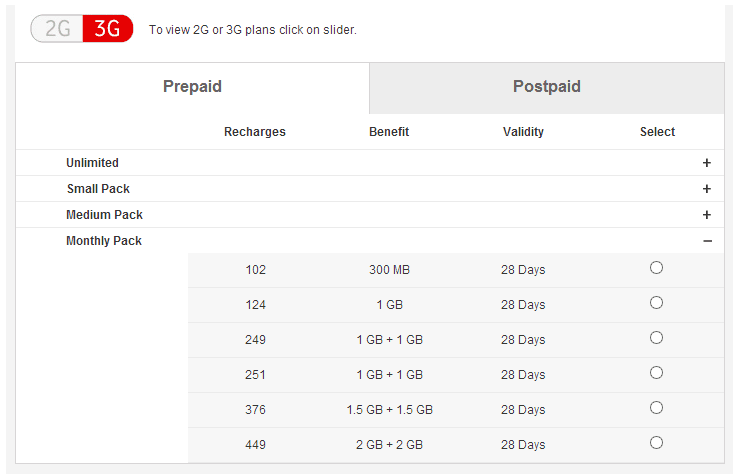Expand Small Pack using plus icon
This screenshot has width=742, height=476.
pyautogui.click(x=707, y=189)
